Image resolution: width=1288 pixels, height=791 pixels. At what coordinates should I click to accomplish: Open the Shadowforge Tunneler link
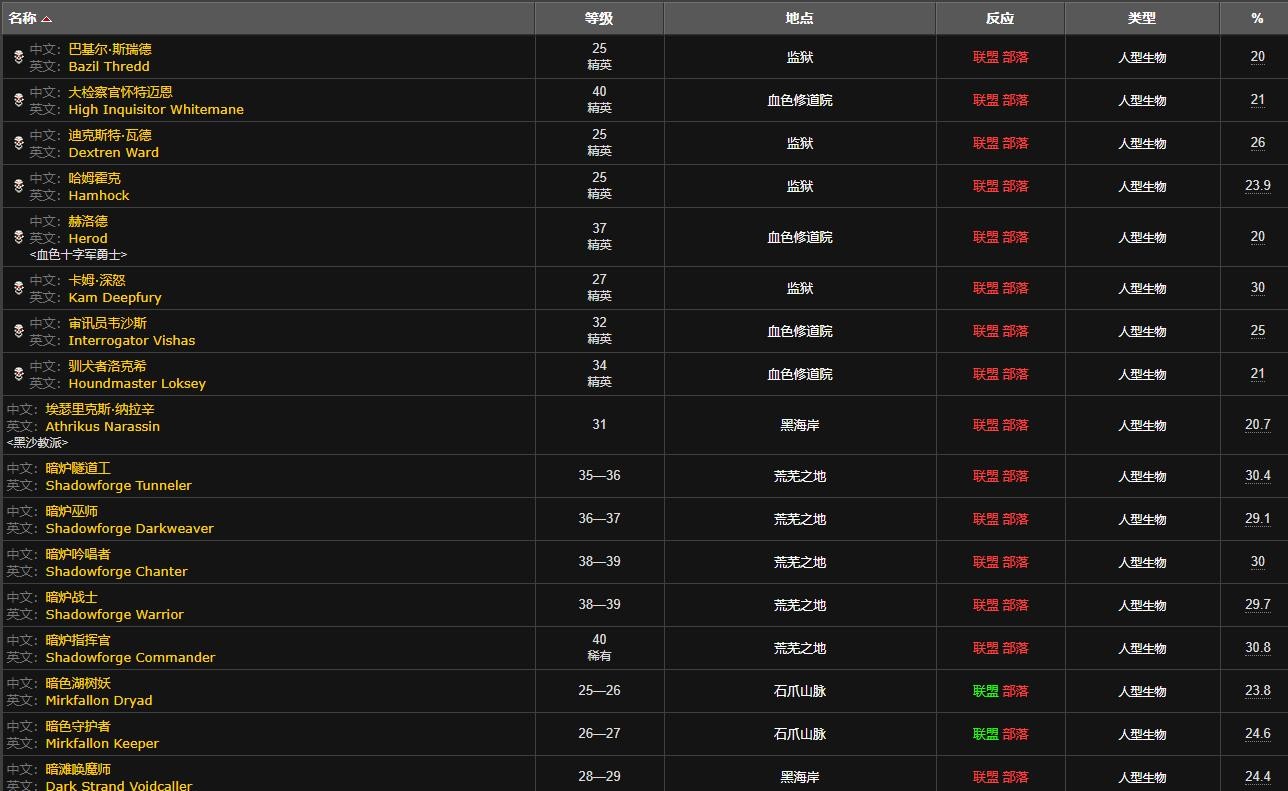coord(118,486)
